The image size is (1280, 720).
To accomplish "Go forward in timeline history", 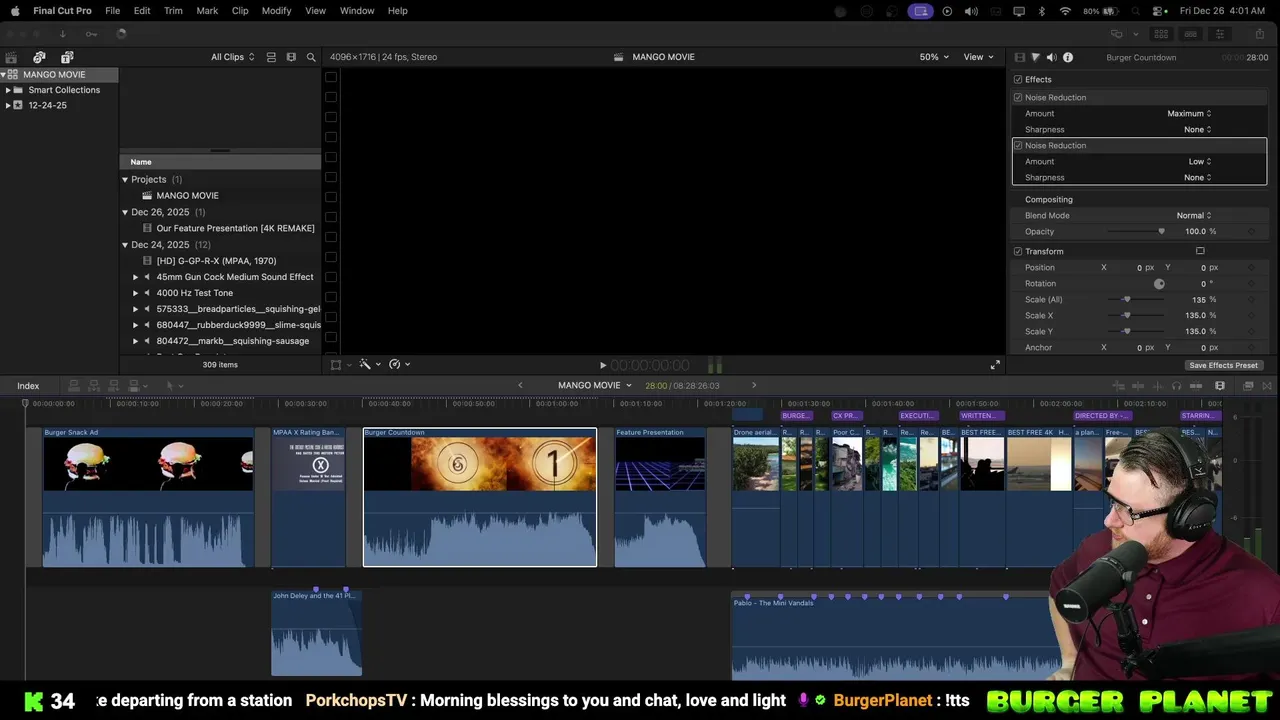I will 754,385.
